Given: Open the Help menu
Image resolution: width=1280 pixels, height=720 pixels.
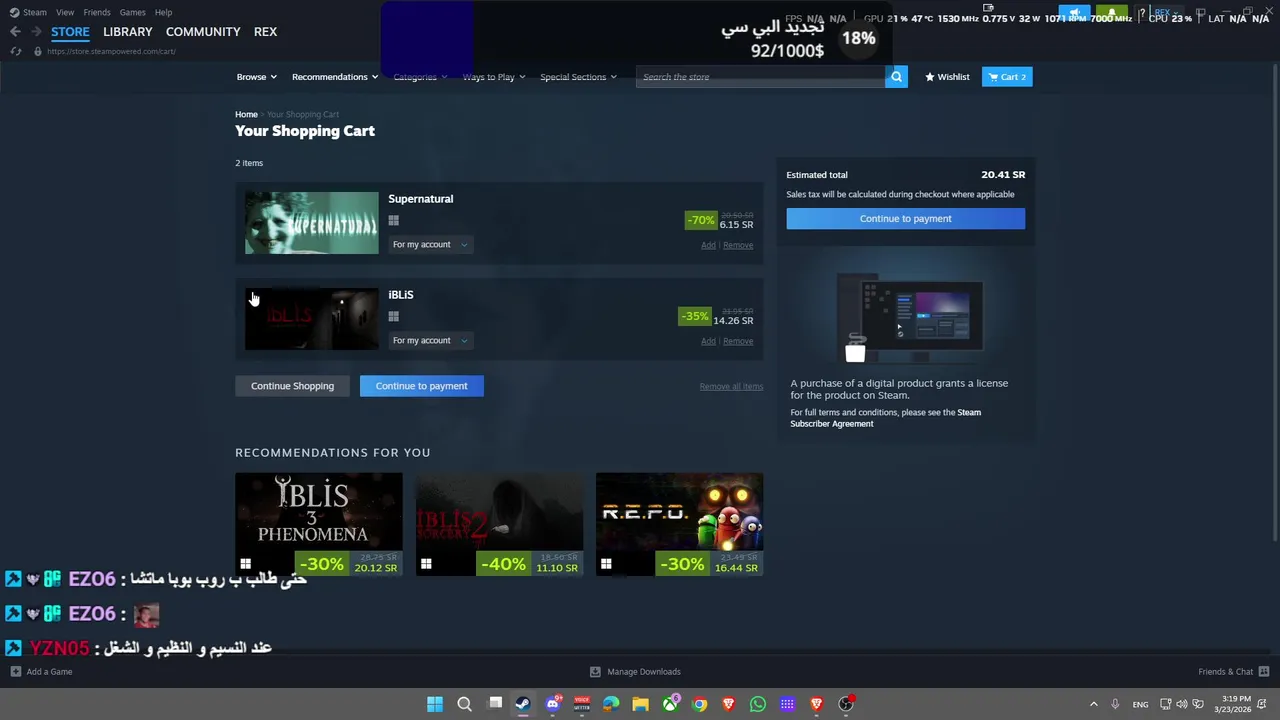Looking at the screenshot, I should point(163,12).
